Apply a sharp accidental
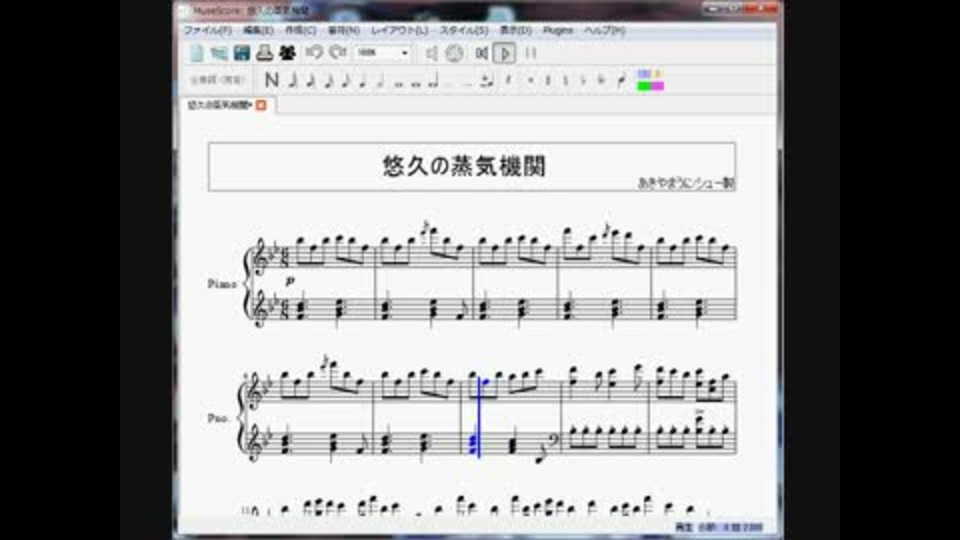This screenshot has height=540, width=960. 548,80
